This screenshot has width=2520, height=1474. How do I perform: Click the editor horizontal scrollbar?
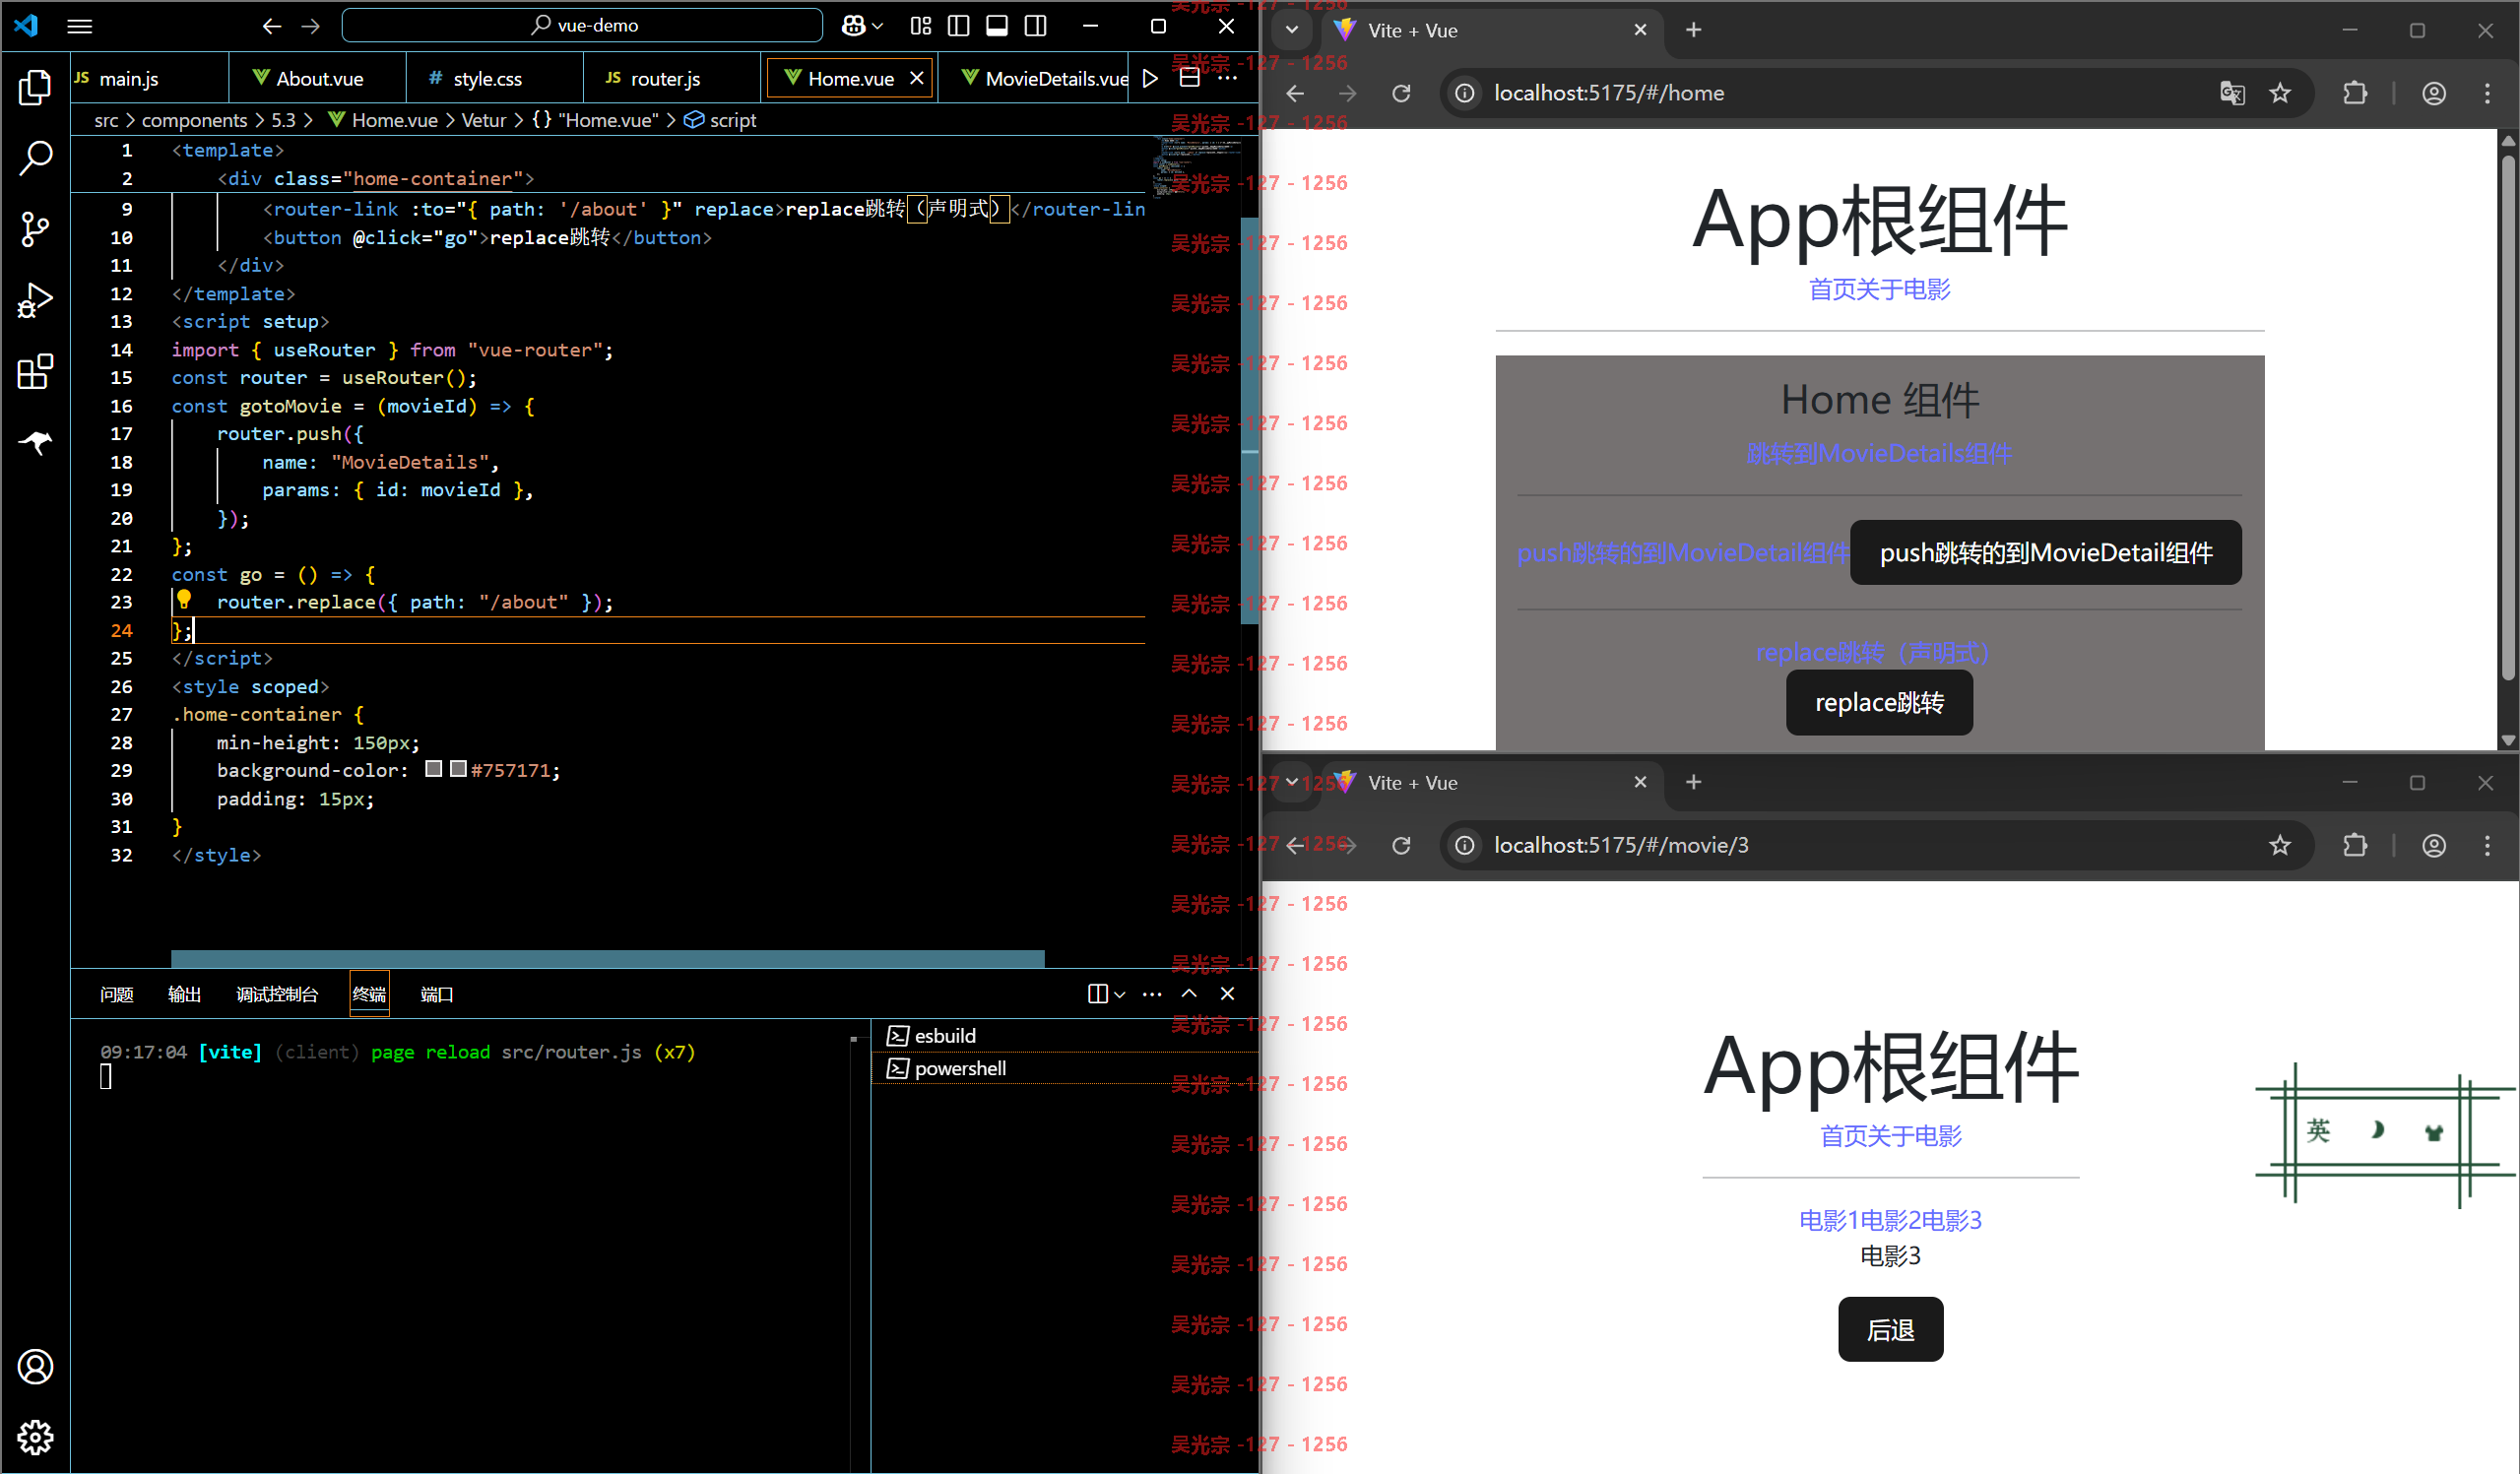(x=607, y=959)
